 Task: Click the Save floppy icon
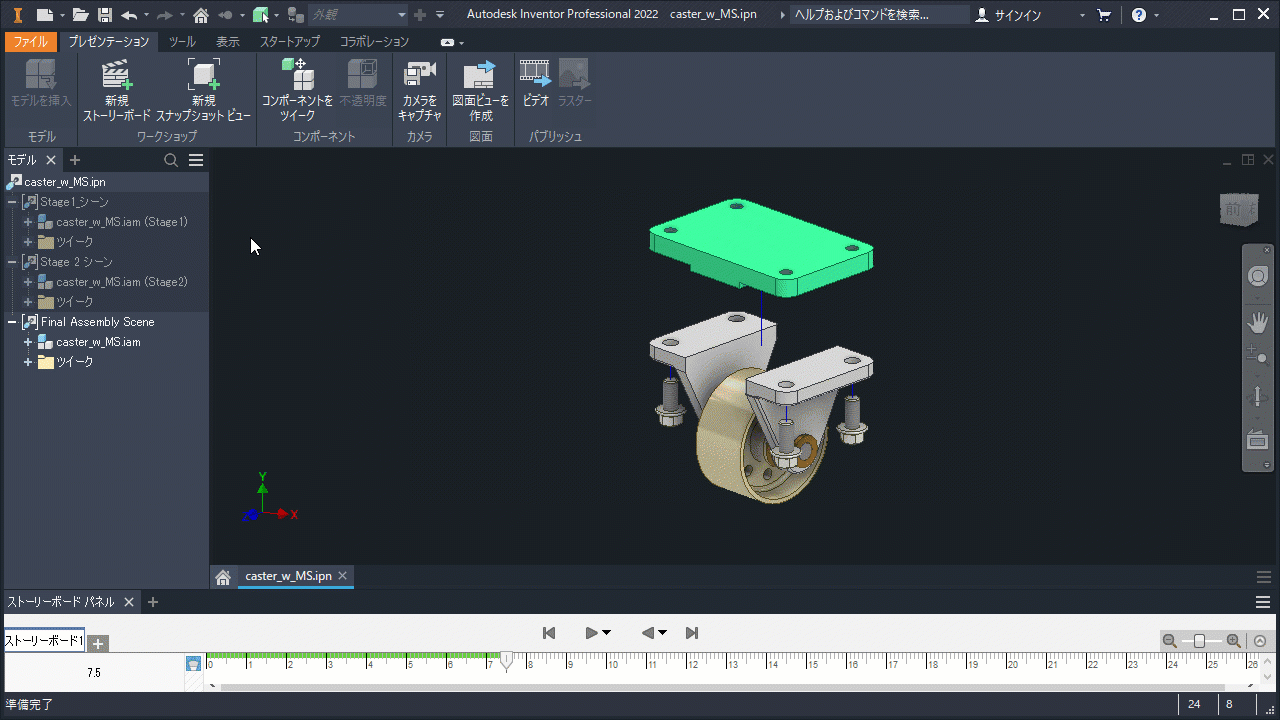click(x=104, y=15)
